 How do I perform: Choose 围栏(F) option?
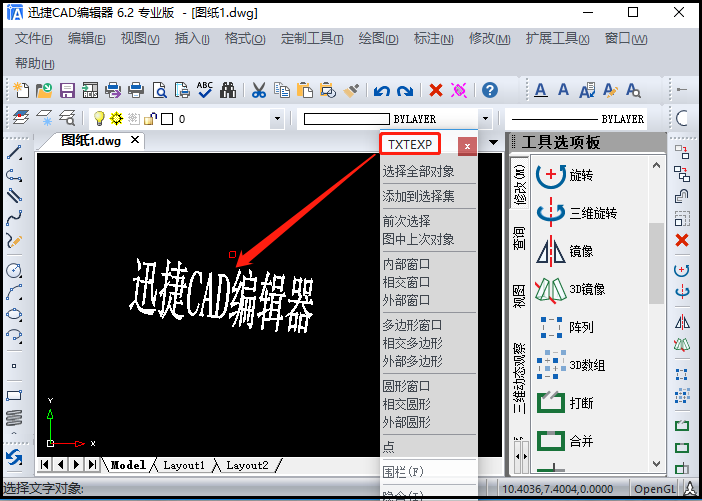click(x=403, y=471)
